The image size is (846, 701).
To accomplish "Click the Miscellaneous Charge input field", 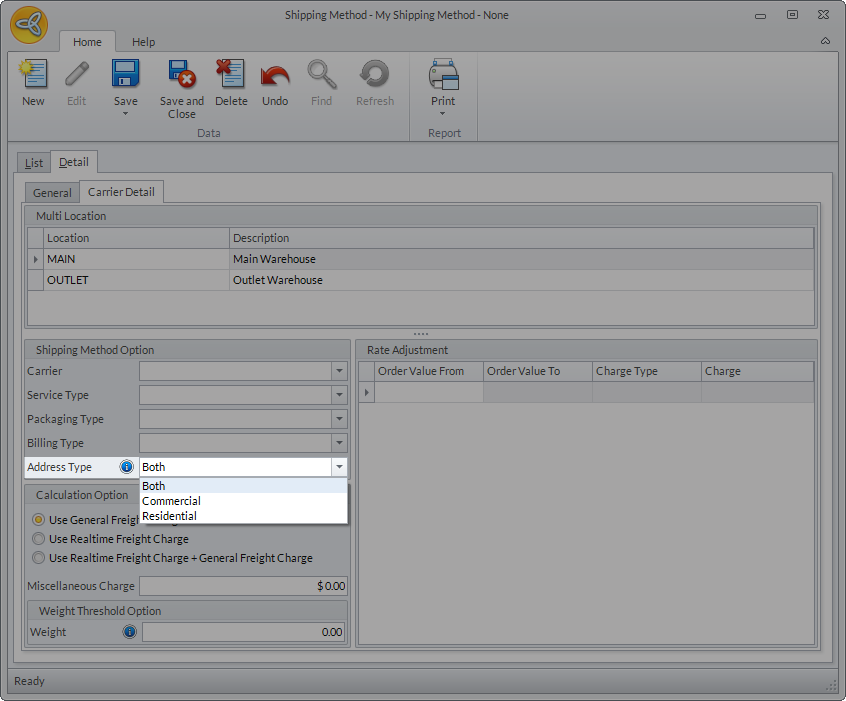I will pos(243,586).
